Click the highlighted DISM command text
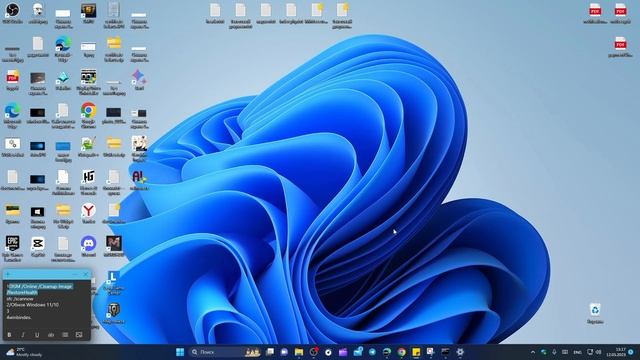The width and height of the screenshot is (640, 360). (39, 289)
